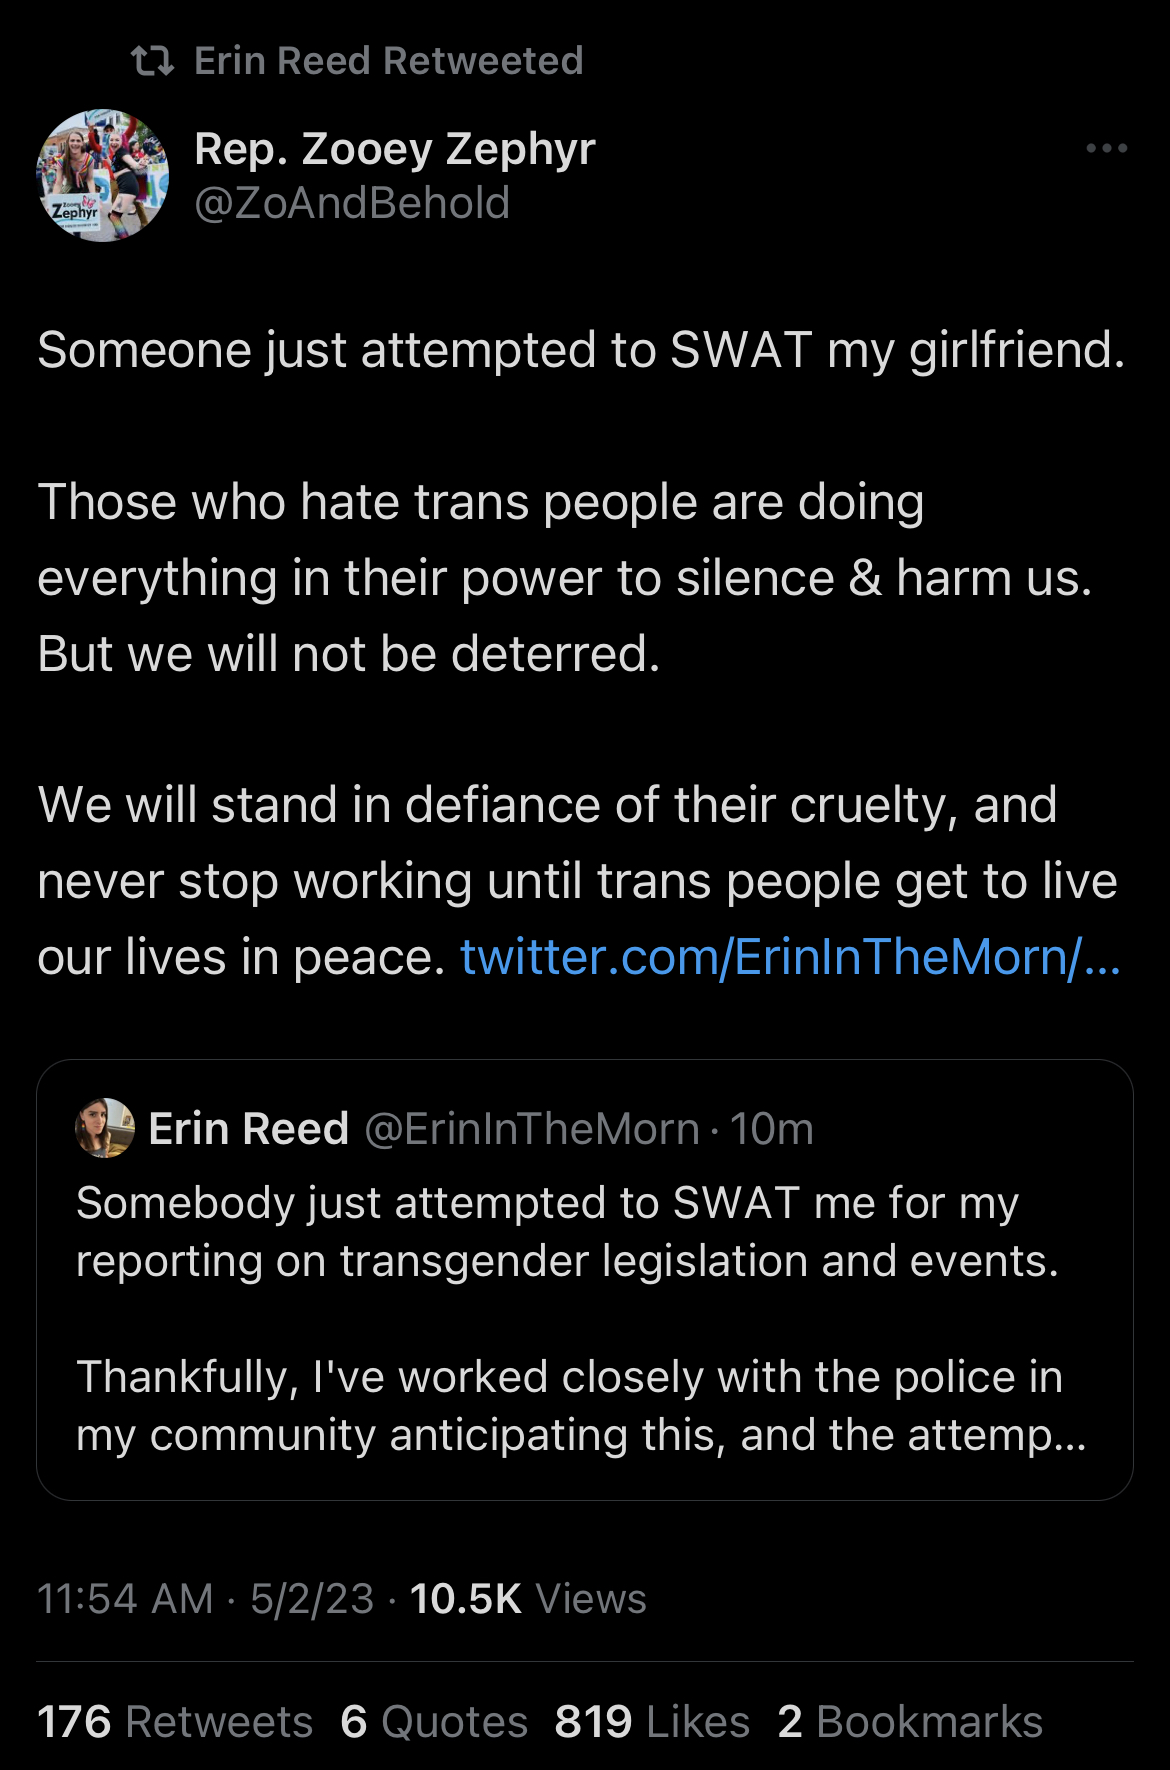Open Erin Reed's small avatar in quoted tweet

click(x=105, y=1128)
